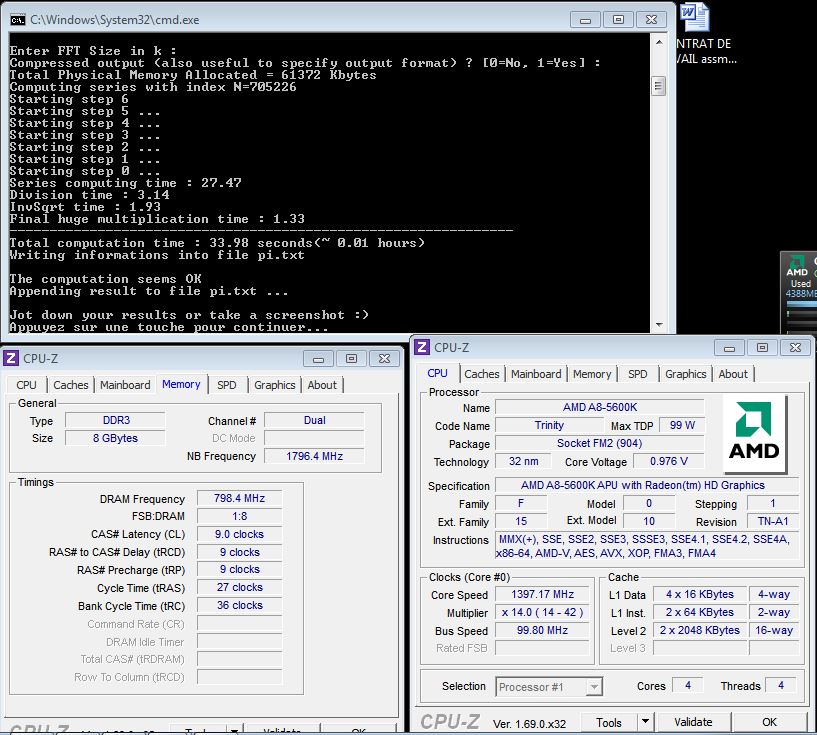This screenshot has width=817, height=735.
Task: Open About tab in right CPU-Z window
Action: 733,374
